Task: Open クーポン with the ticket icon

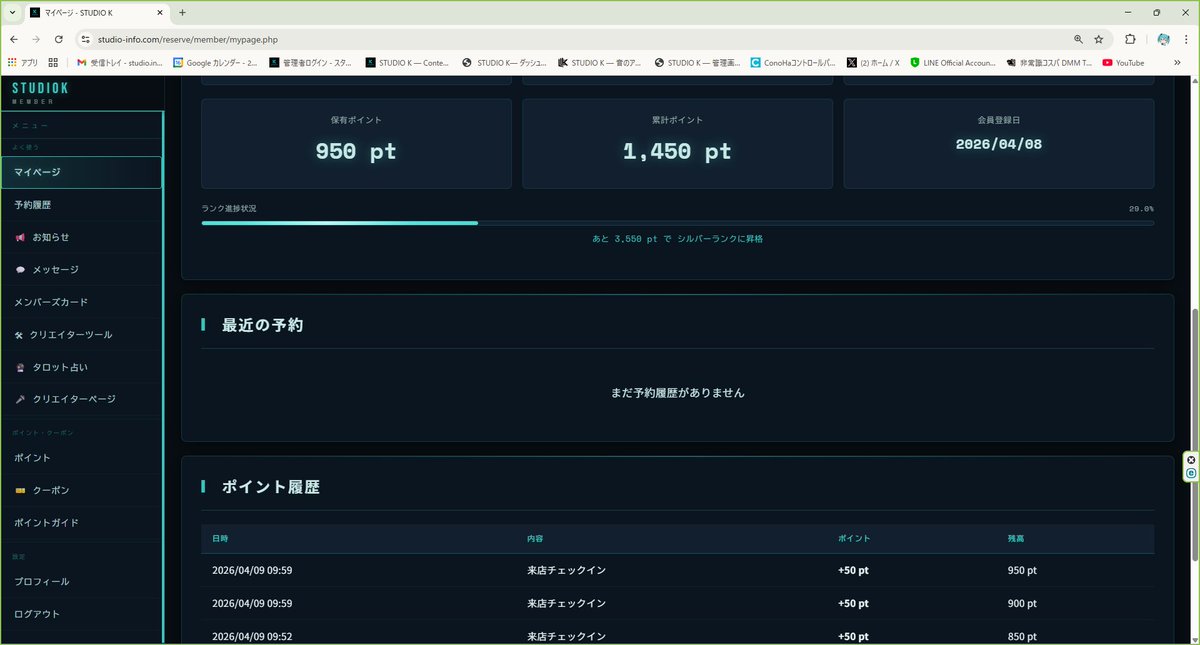Action: (81, 490)
